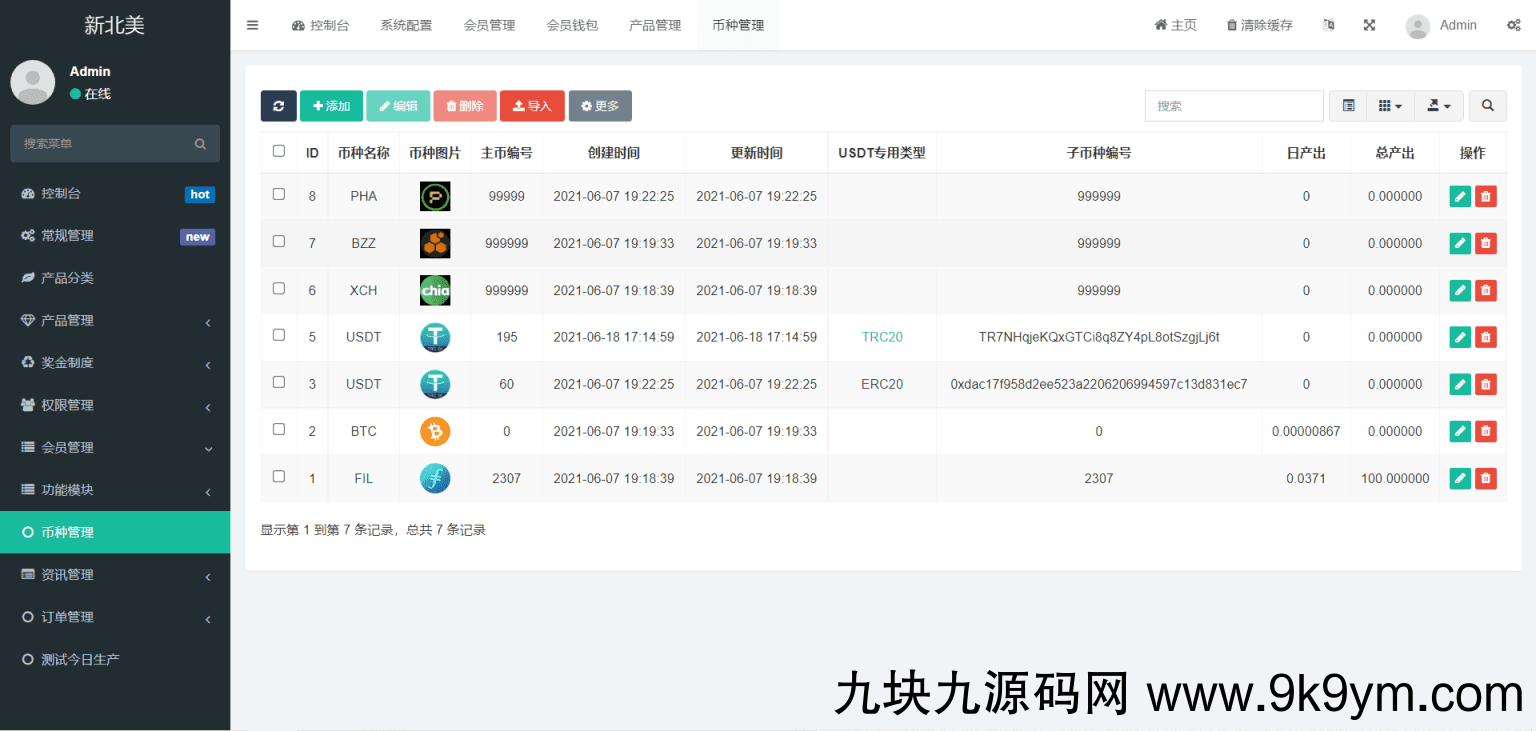This screenshot has height=731, width=1536.
Task: Click the table search magnifier icon button
Action: [x=1487, y=106]
